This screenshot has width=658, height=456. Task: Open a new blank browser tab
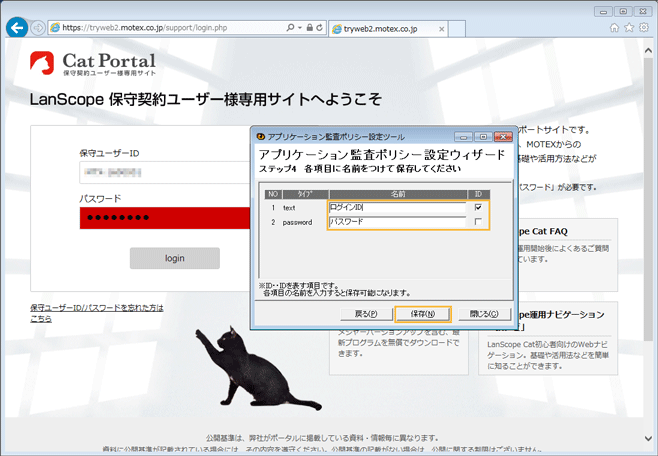point(457,29)
